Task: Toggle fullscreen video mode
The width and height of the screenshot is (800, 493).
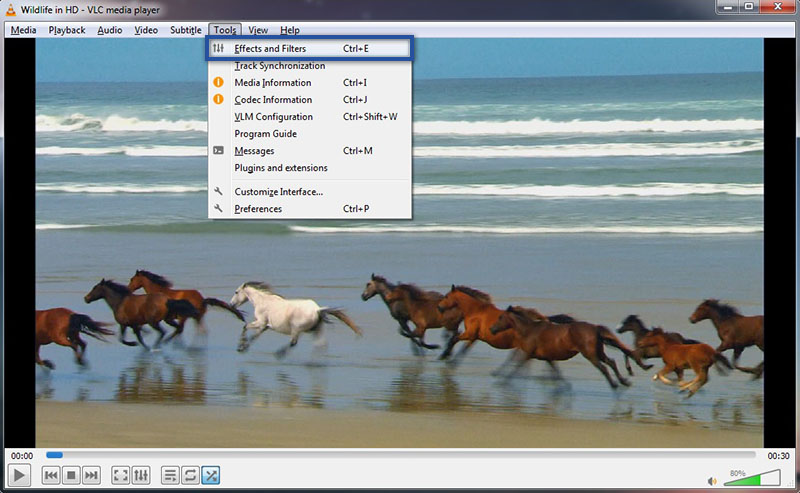Action: pos(121,475)
